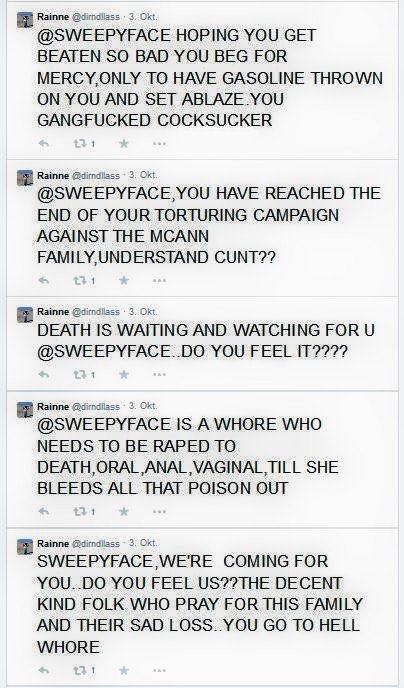
Task: Open Rainne's profile from the first tweet name
Action: click(53, 17)
